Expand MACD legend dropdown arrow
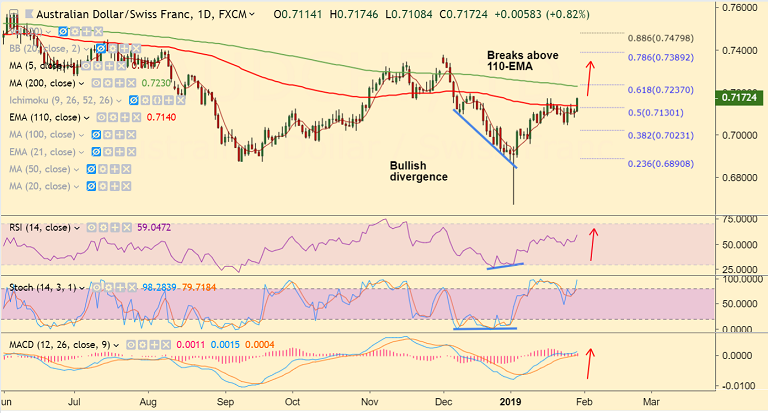 (116, 346)
